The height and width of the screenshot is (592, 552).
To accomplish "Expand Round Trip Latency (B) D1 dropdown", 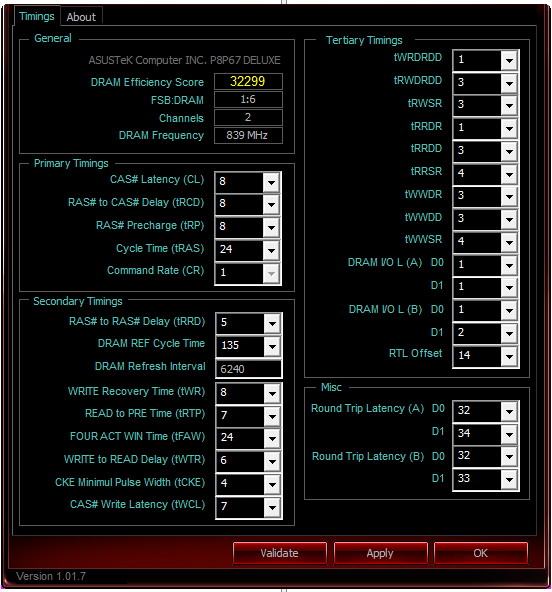I will pyautogui.click(x=509, y=480).
